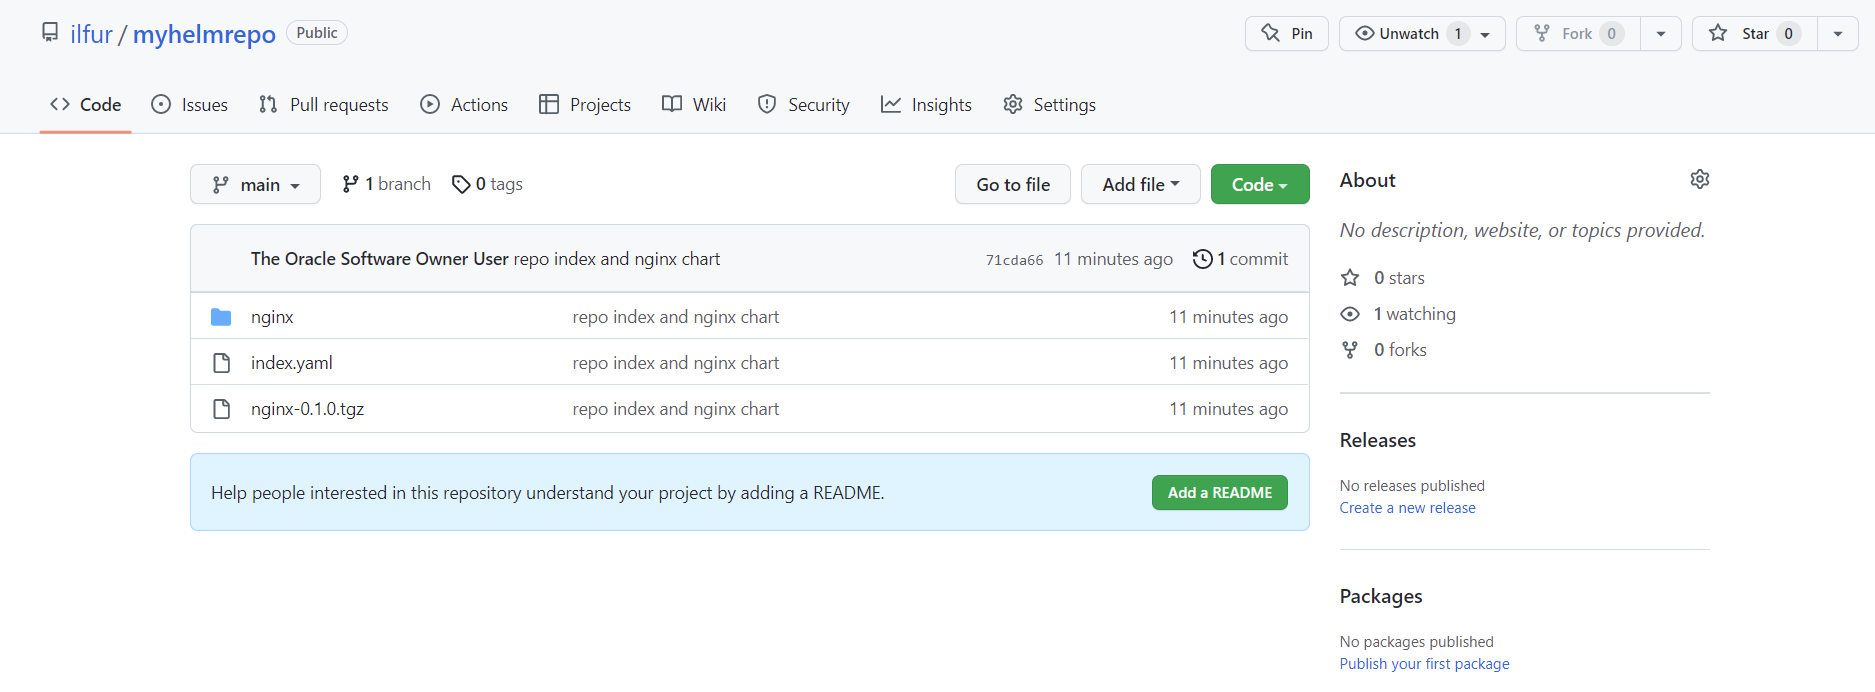This screenshot has width=1875, height=692.
Task: Open the nginx folder
Action: 272,317
